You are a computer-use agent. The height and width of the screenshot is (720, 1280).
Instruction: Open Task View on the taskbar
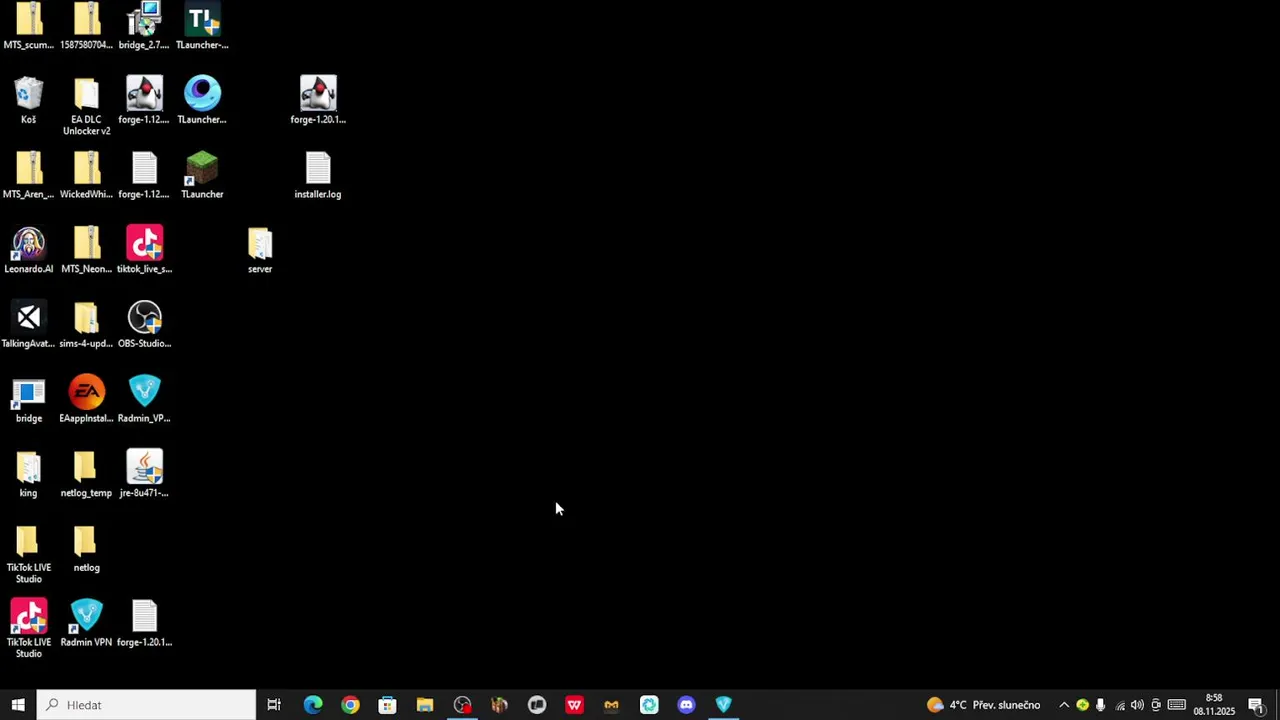click(274, 705)
